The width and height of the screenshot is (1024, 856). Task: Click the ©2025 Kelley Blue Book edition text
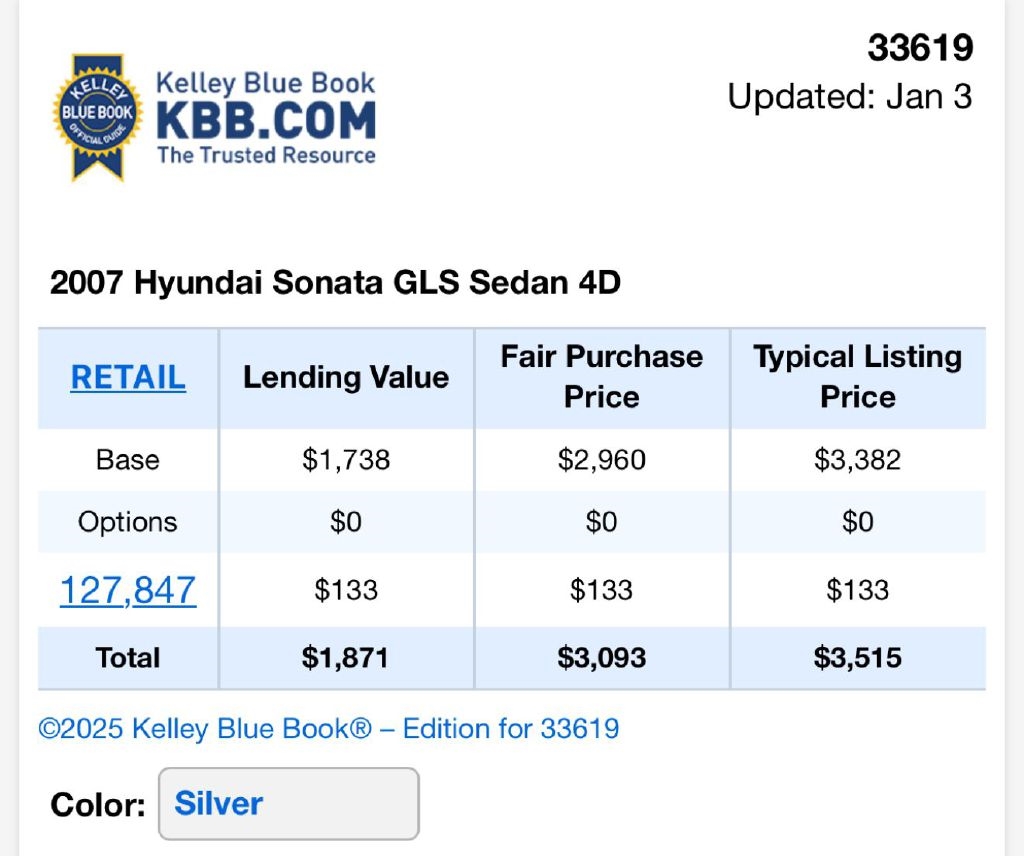(x=329, y=728)
